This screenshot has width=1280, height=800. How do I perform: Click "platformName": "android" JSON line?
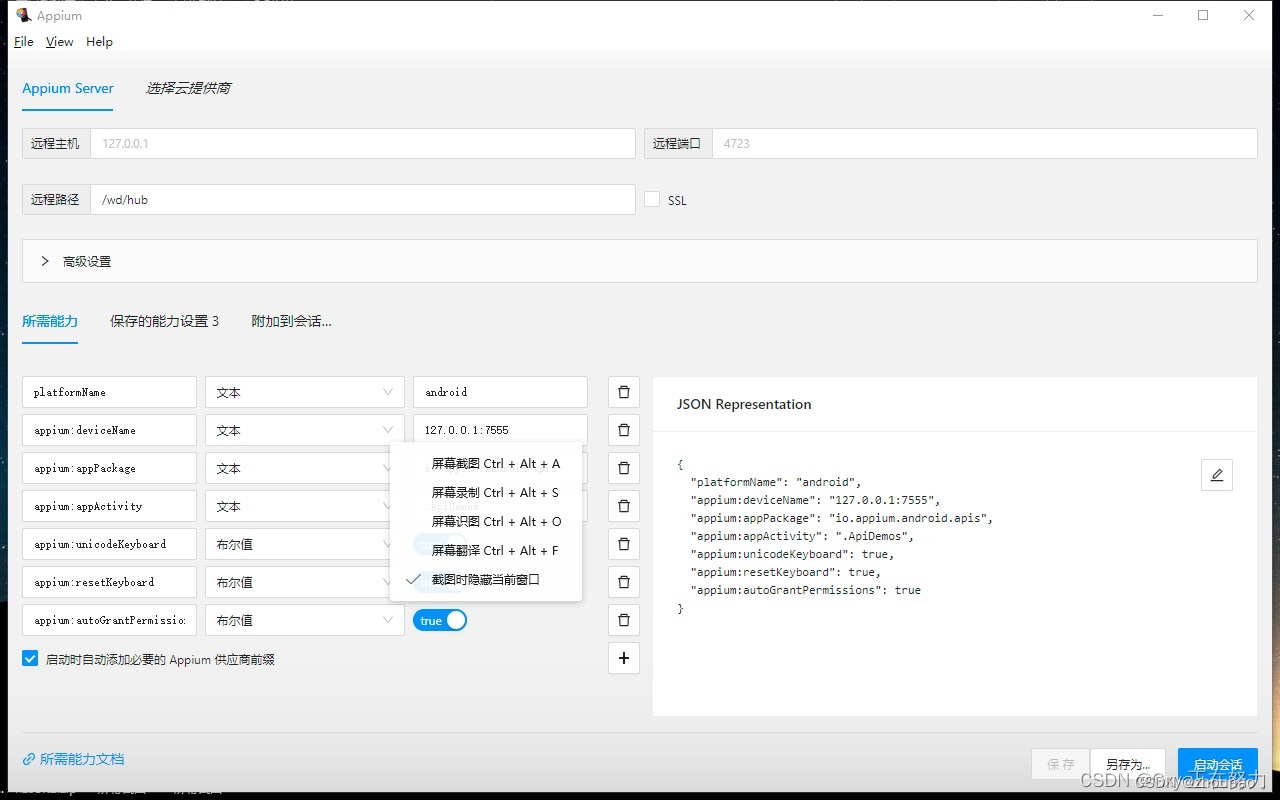(776, 482)
